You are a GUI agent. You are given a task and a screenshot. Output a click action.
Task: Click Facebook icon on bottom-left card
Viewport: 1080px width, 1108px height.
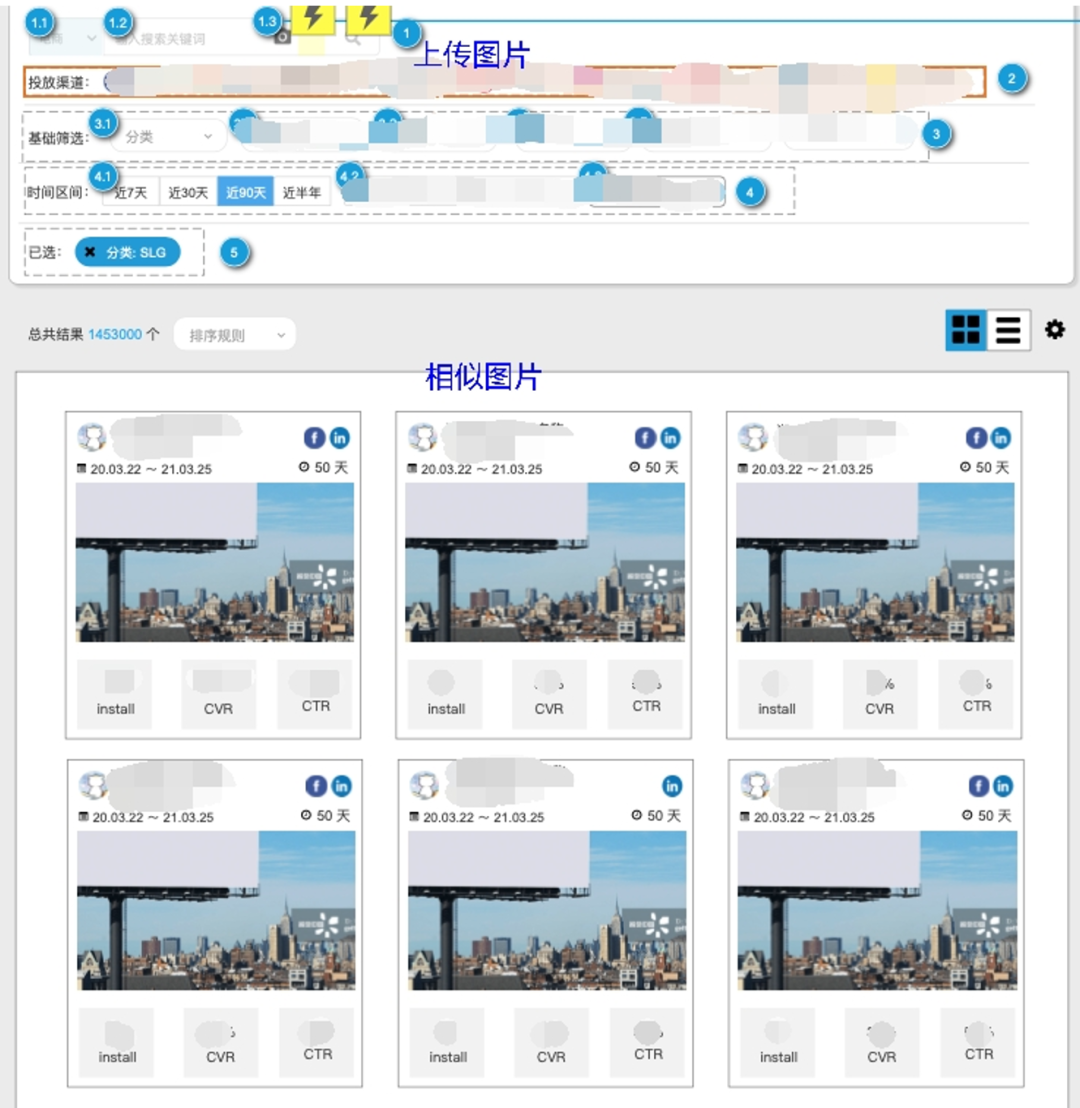click(x=316, y=786)
